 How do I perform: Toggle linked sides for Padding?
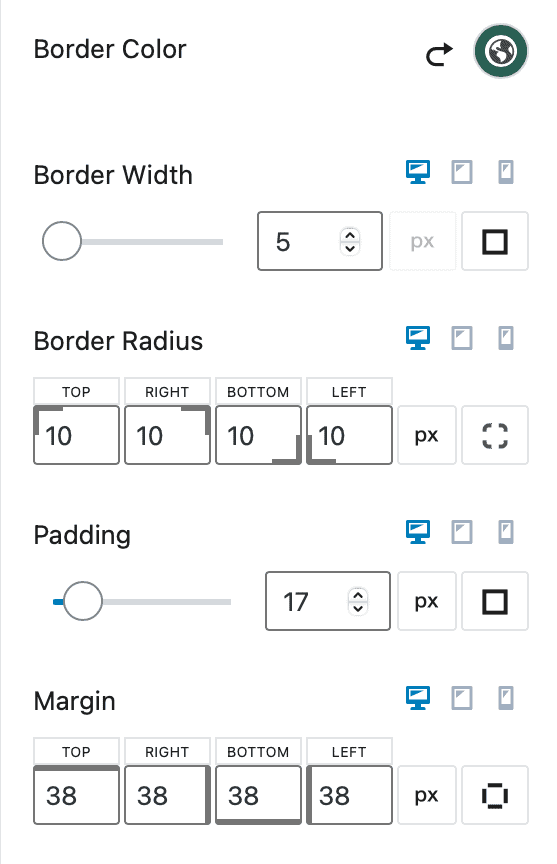pos(495,601)
